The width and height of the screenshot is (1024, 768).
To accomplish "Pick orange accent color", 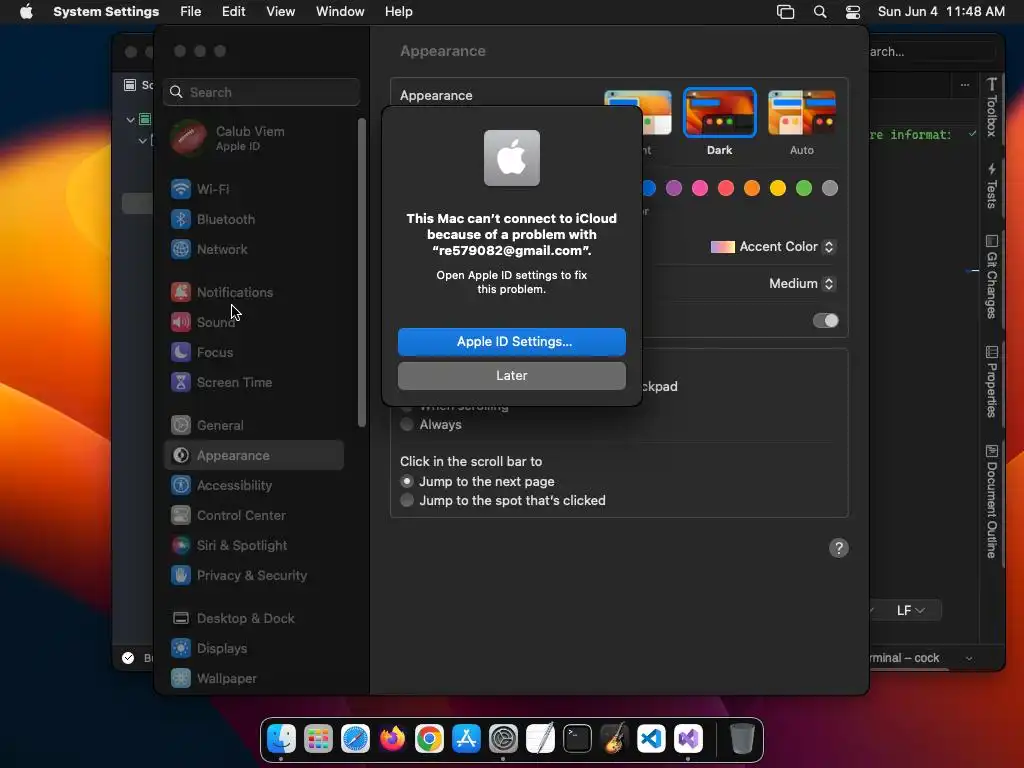I will (752, 189).
